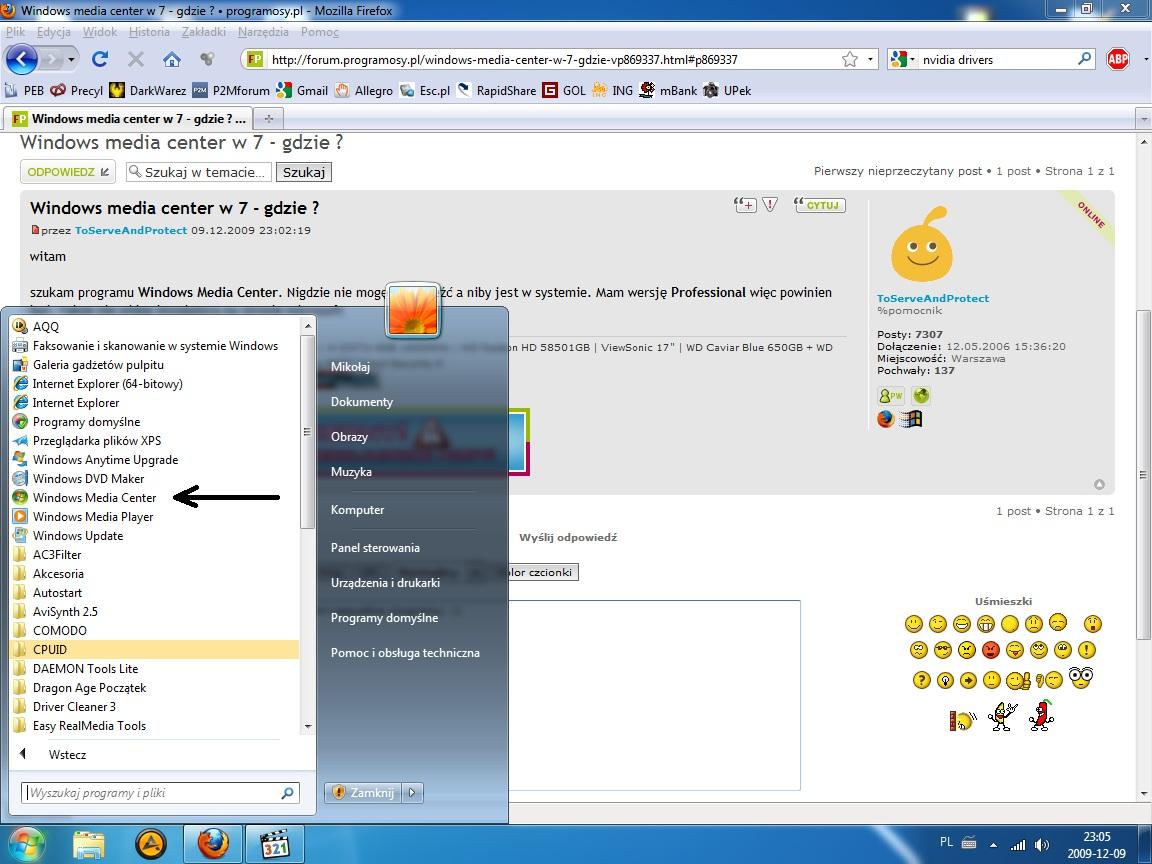Viewport: 1152px width, 864px height.
Task: Click the page vertical scrollbar thumb
Action: pos(1144,475)
